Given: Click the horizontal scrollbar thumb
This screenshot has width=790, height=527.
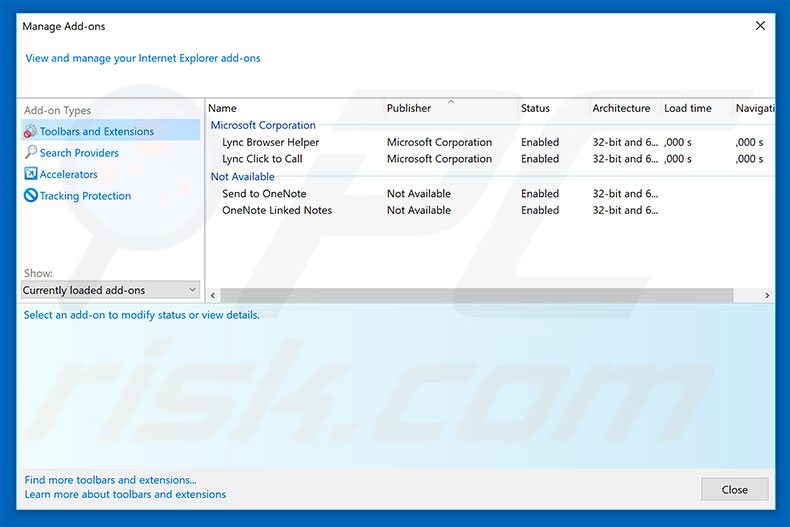Looking at the screenshot, I should tap(477, 295).
